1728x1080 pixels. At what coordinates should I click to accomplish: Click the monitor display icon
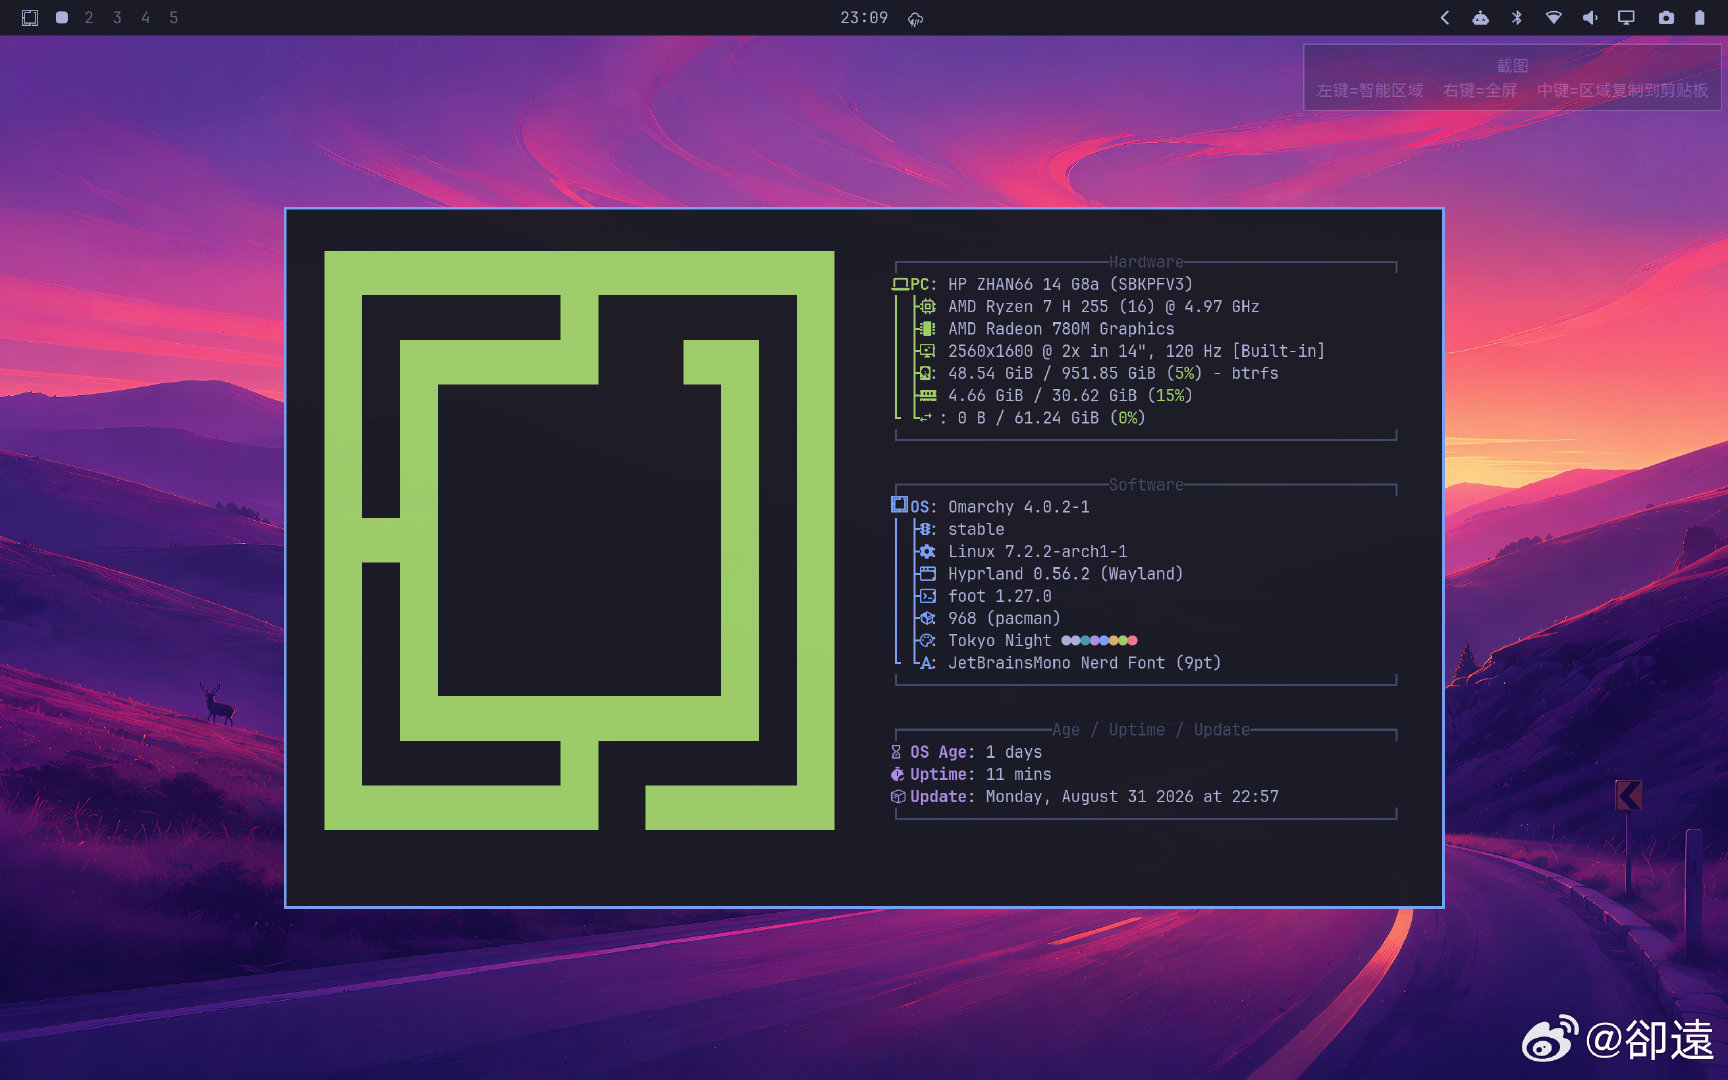(x=1627, y=18)
